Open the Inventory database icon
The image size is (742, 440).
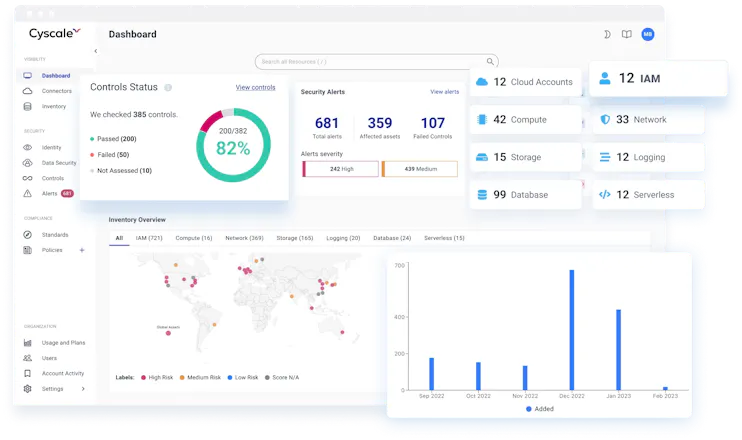point(27,106)
